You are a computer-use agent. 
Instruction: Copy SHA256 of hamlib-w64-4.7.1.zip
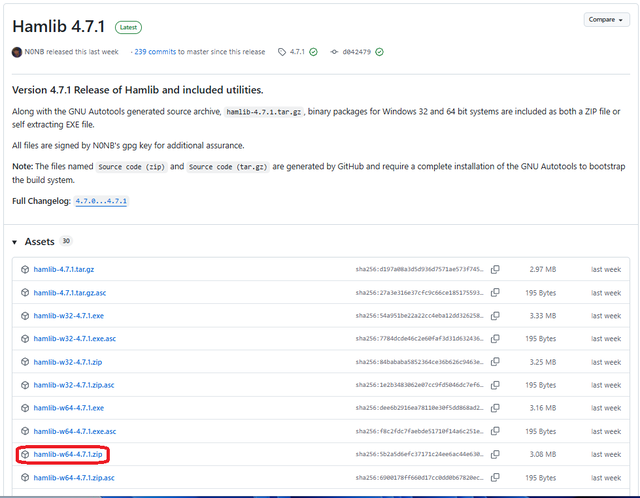click(x=495, y=454)
